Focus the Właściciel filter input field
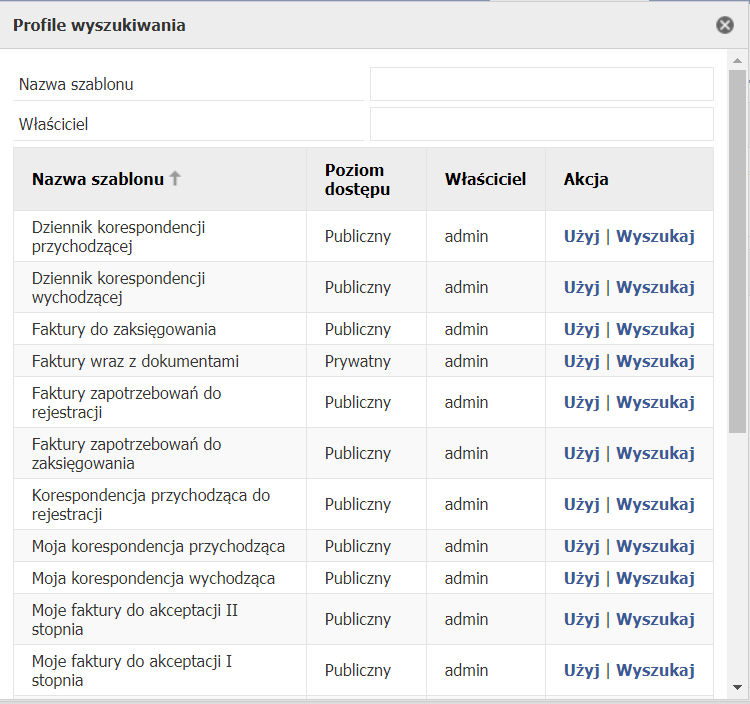The width and height of the screenshot is (750, 704). tap(541, 124)
